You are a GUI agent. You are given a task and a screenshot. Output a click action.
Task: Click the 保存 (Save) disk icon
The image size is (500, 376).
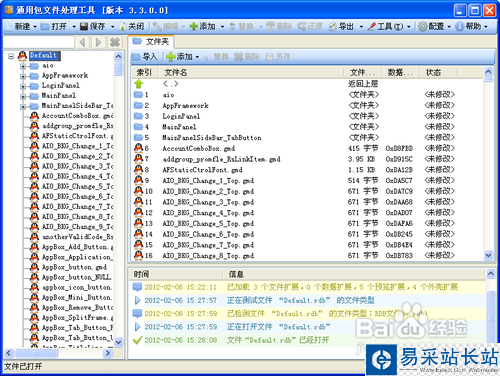[84, 26]
